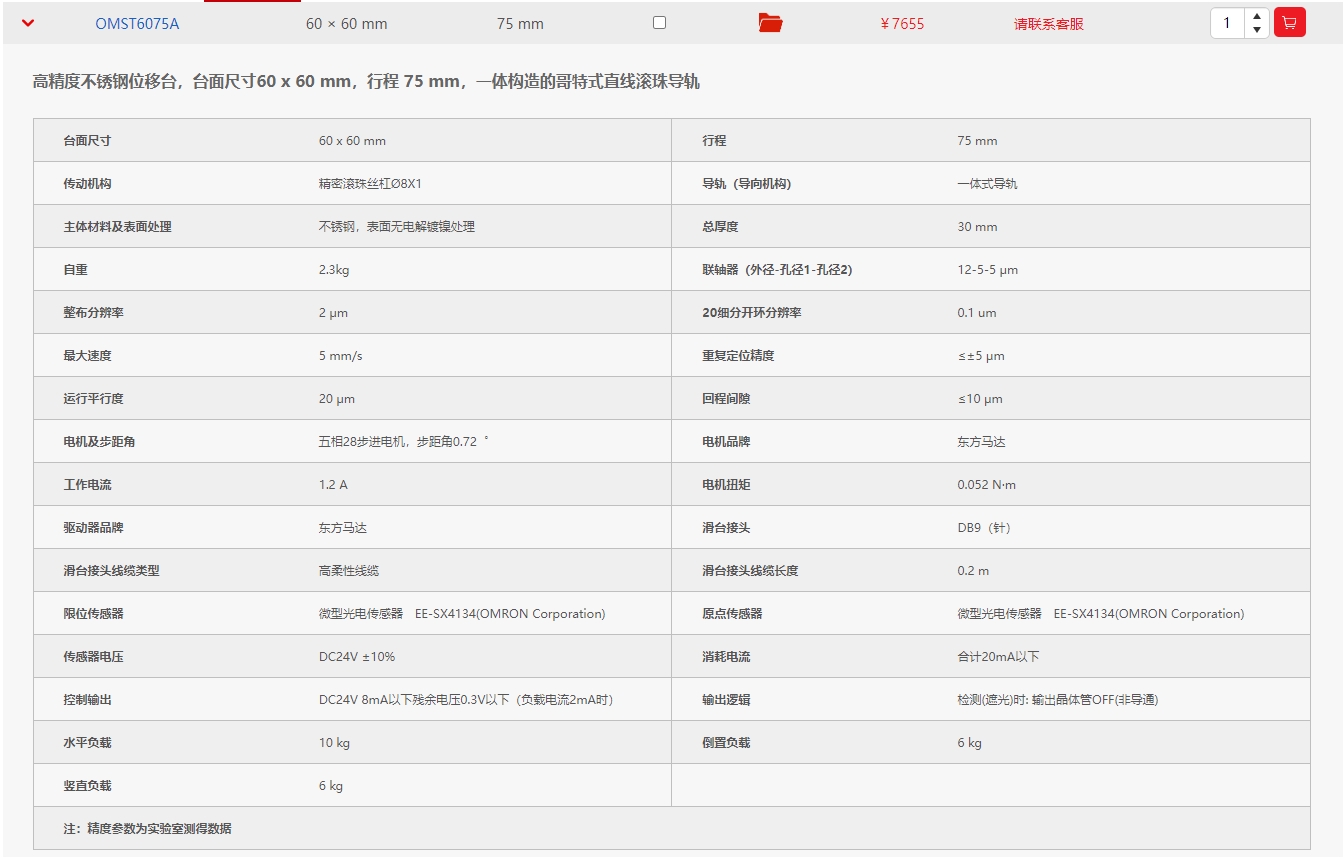Click the 75 mm travel value in product row
Image resolution: width=1344 pixels, height=858 pixels.
tap(520, 23)
